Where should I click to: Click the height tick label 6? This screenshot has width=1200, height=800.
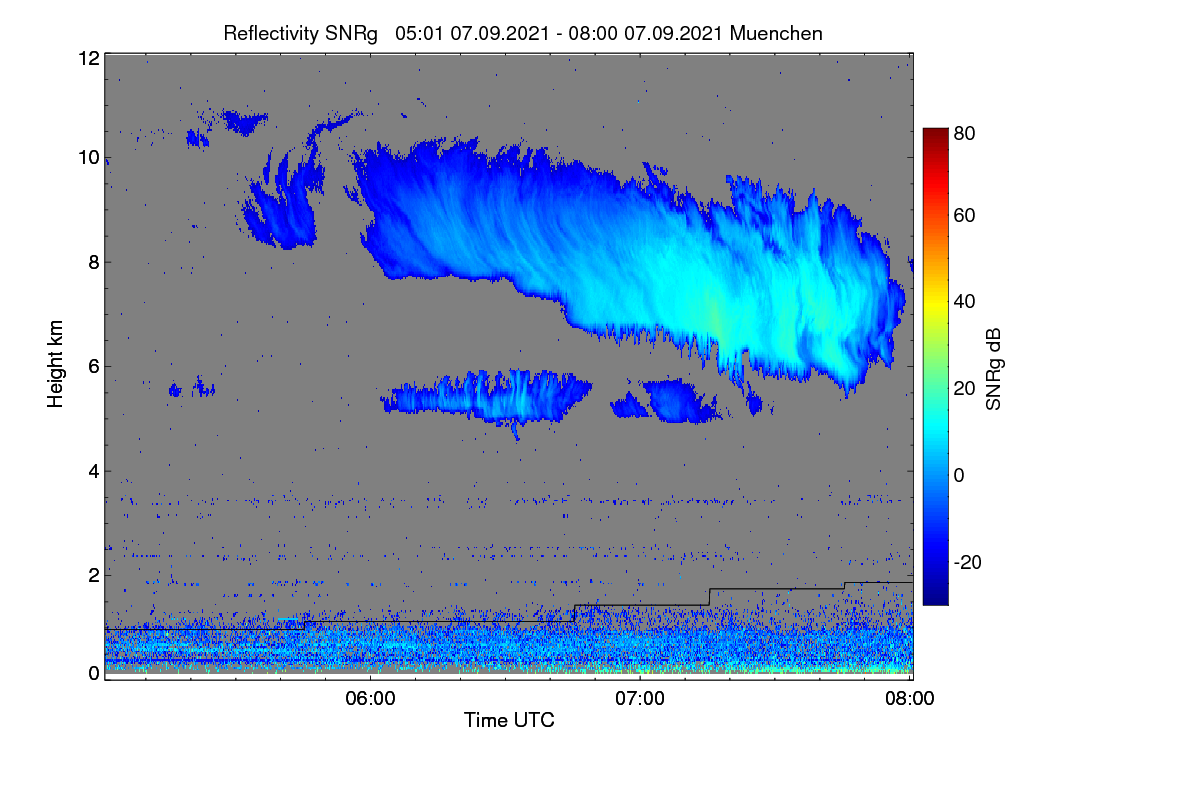[x=93, y=366]
